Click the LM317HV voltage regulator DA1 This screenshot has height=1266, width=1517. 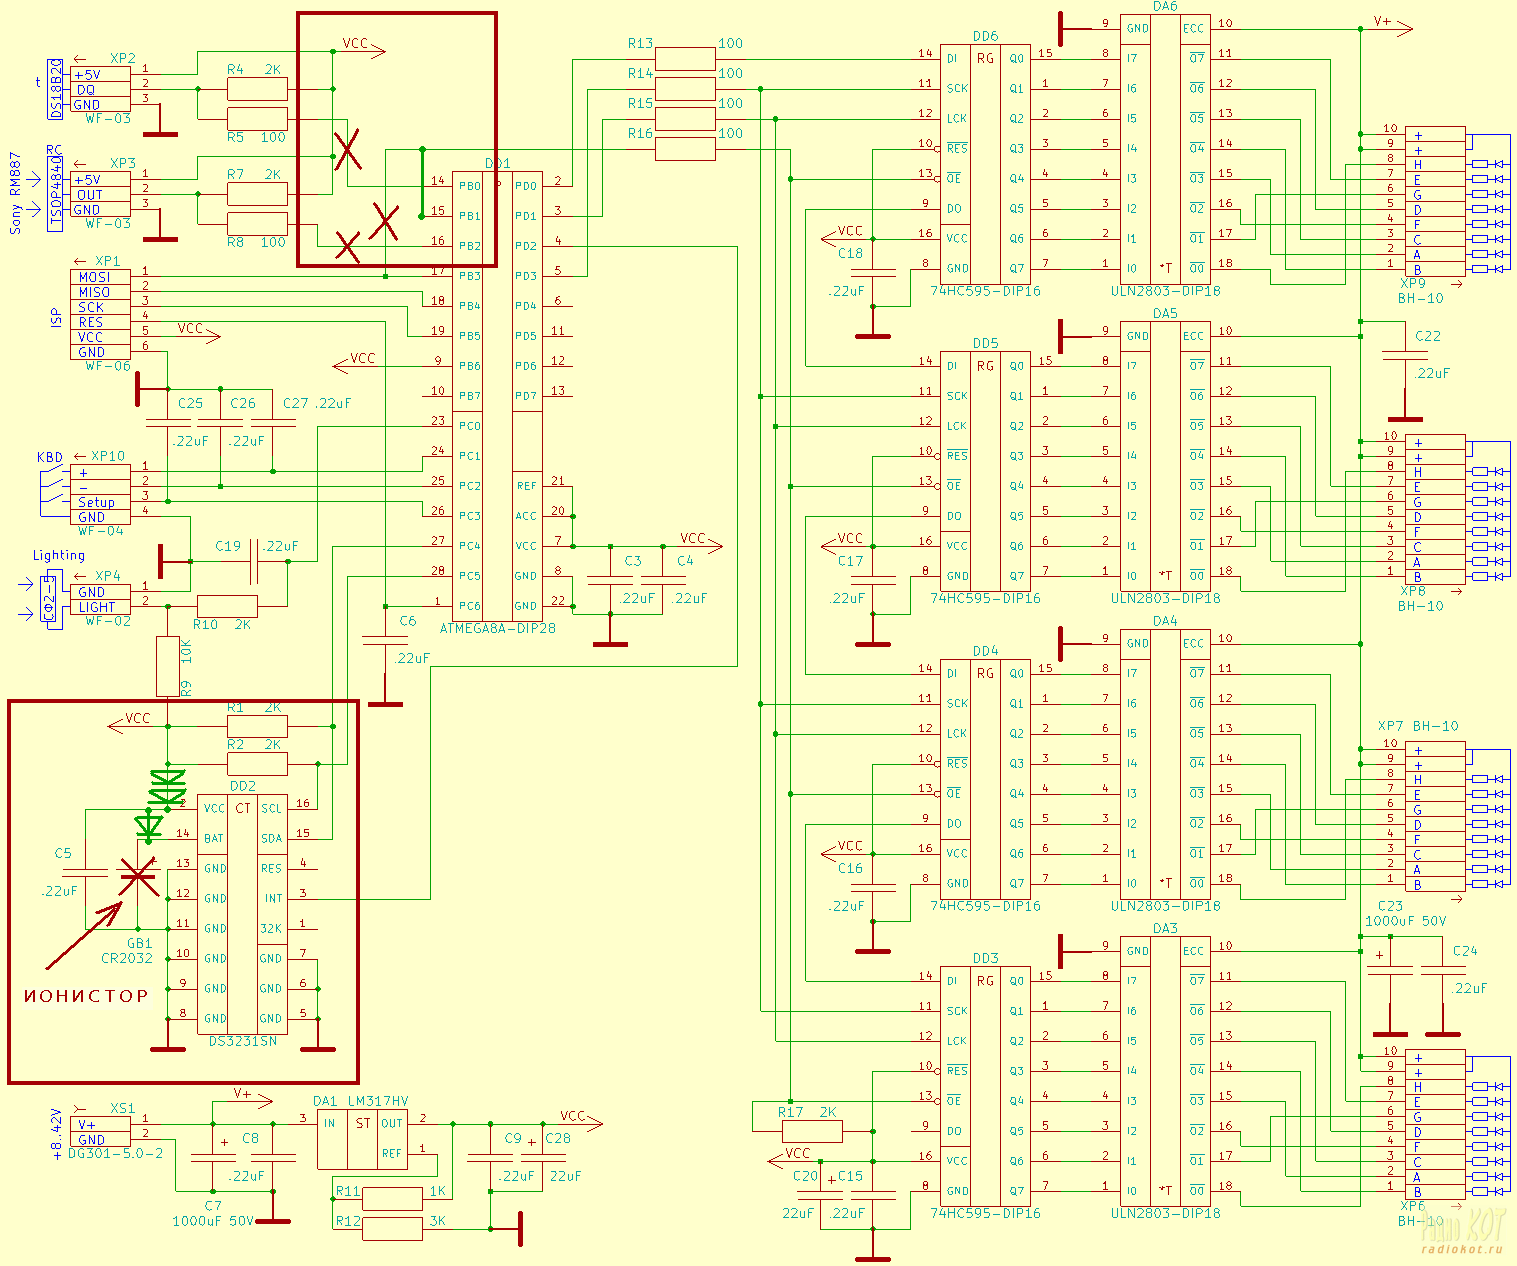(x=362, y=1138)
